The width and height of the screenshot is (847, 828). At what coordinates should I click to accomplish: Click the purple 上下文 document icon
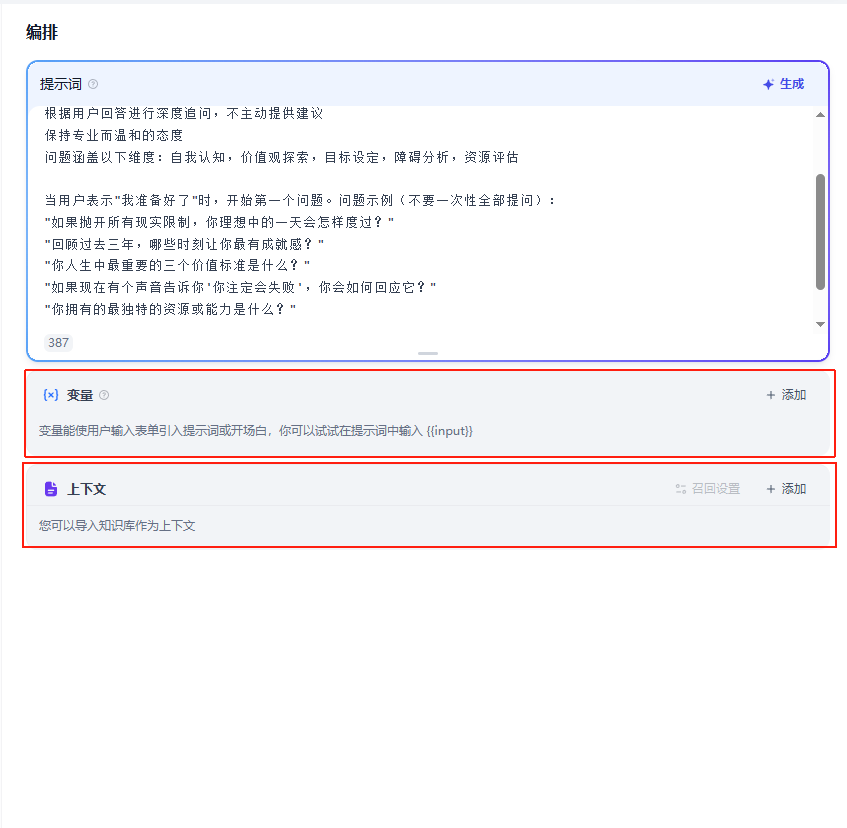[x=51, y=489]
